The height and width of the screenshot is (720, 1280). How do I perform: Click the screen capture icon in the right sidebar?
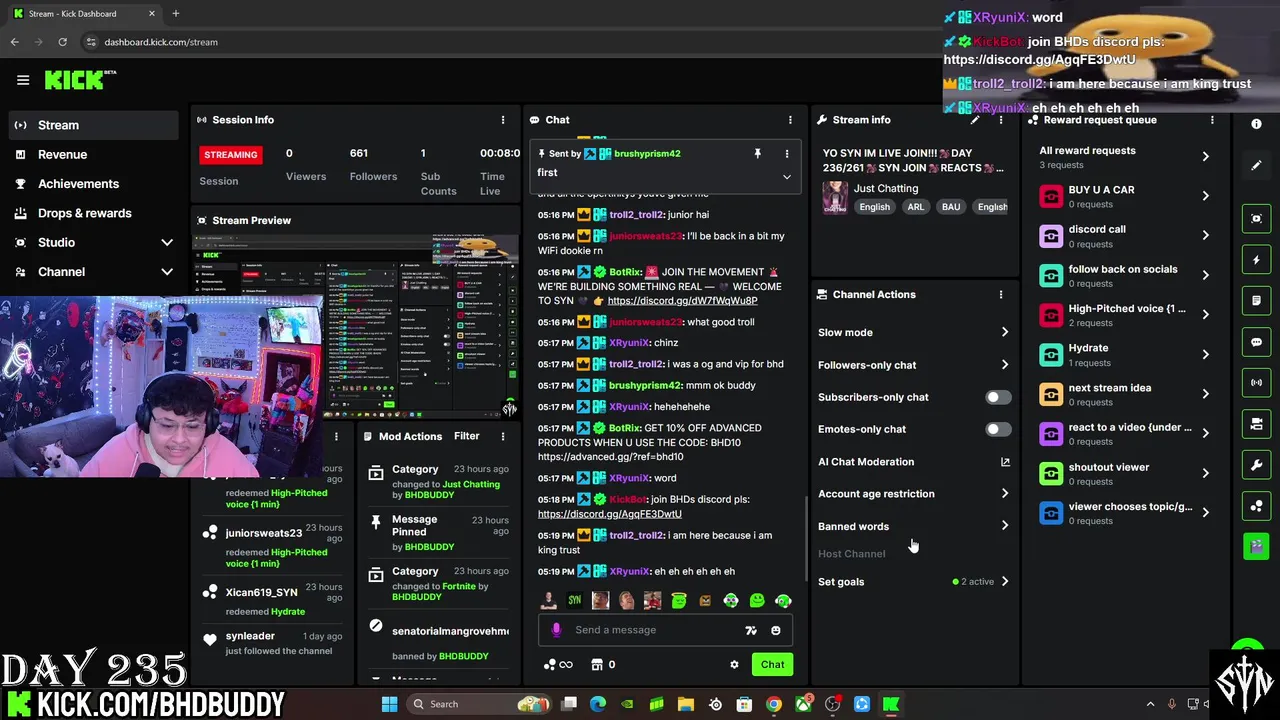click(1256, 219)
